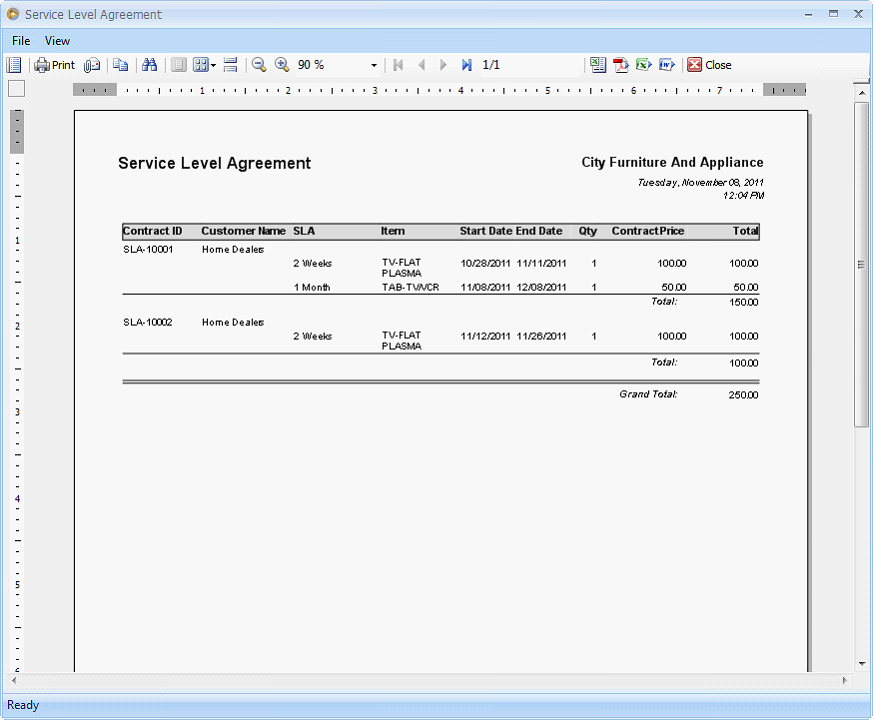This screenshot has width=874, height=721.
Task: Click the Item column header
Action: click(393, 231)
